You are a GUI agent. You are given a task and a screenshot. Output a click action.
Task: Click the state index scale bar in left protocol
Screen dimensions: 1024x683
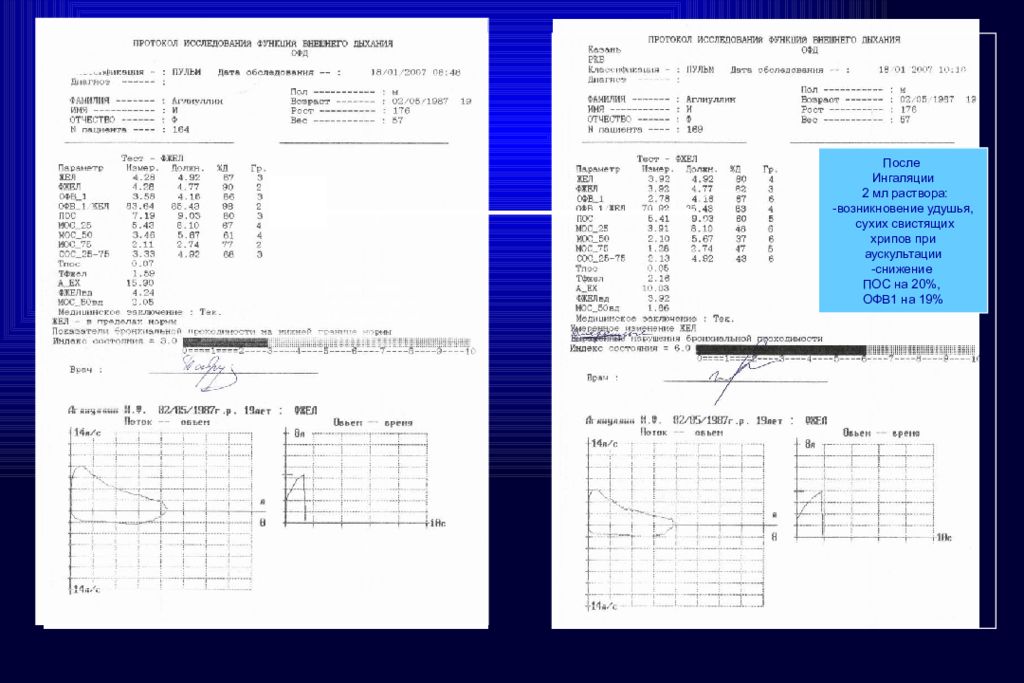(327, 342)
